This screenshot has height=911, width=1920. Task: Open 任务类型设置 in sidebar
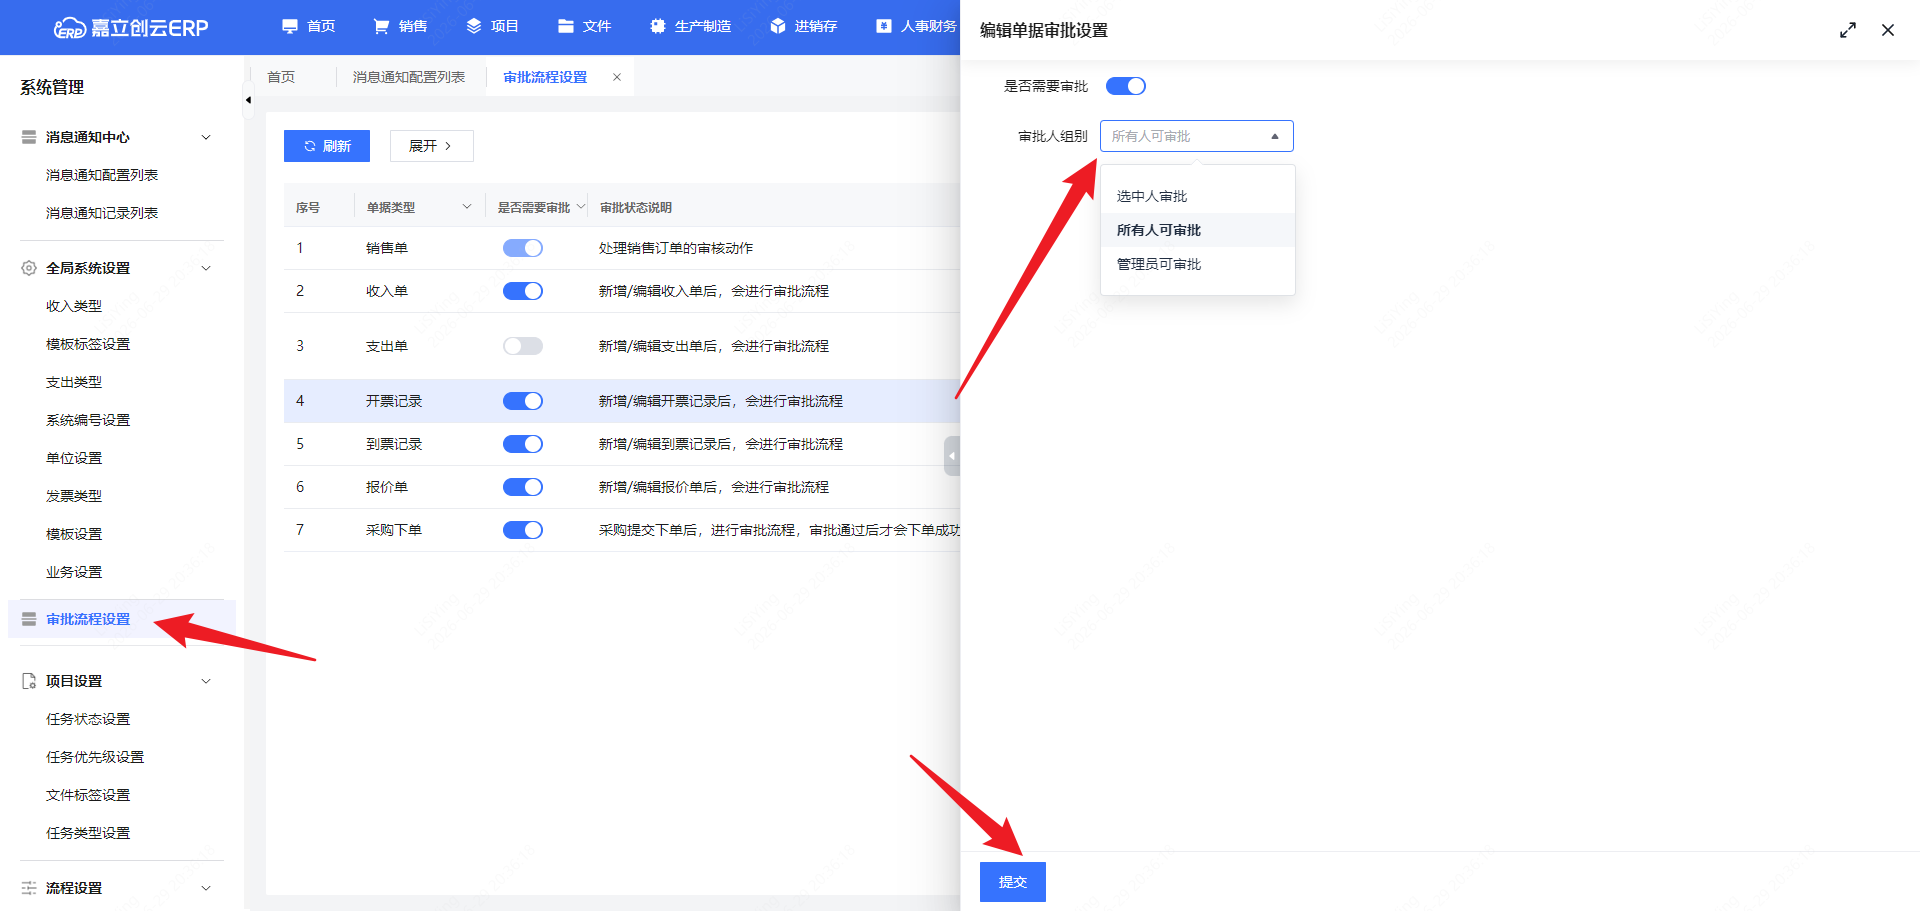point(88,833)
